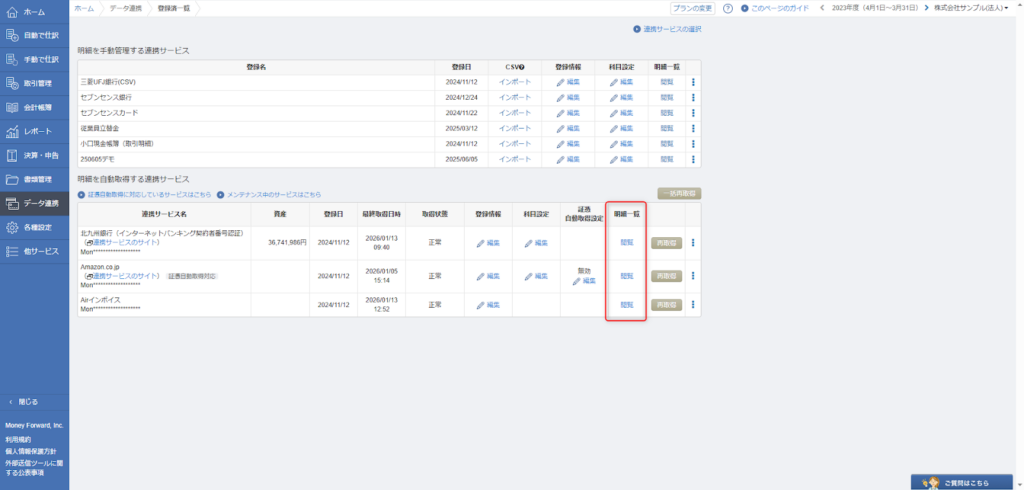Open three-dot menu for Amazon.co.jp row

pyautogui.click(x=693, y=276)
